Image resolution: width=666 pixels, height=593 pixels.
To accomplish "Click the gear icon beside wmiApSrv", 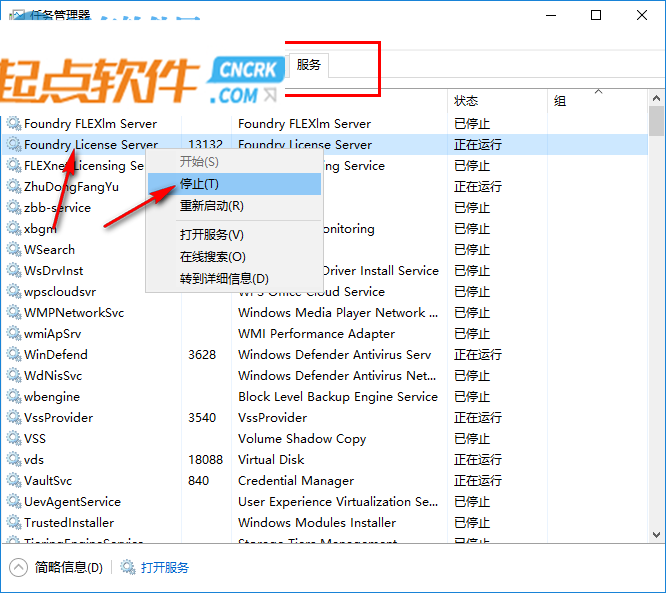I will pos(14,333).
